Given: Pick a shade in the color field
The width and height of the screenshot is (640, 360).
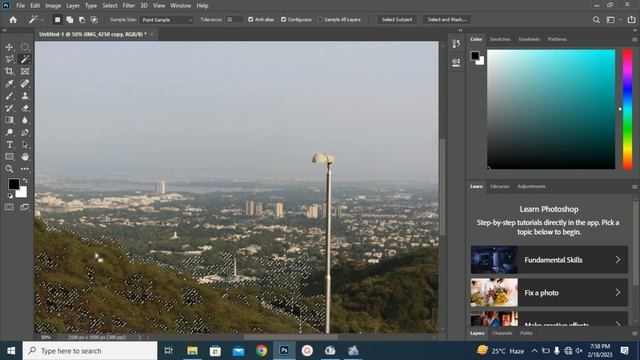Looking at the screenshot, I should [551, 109].
